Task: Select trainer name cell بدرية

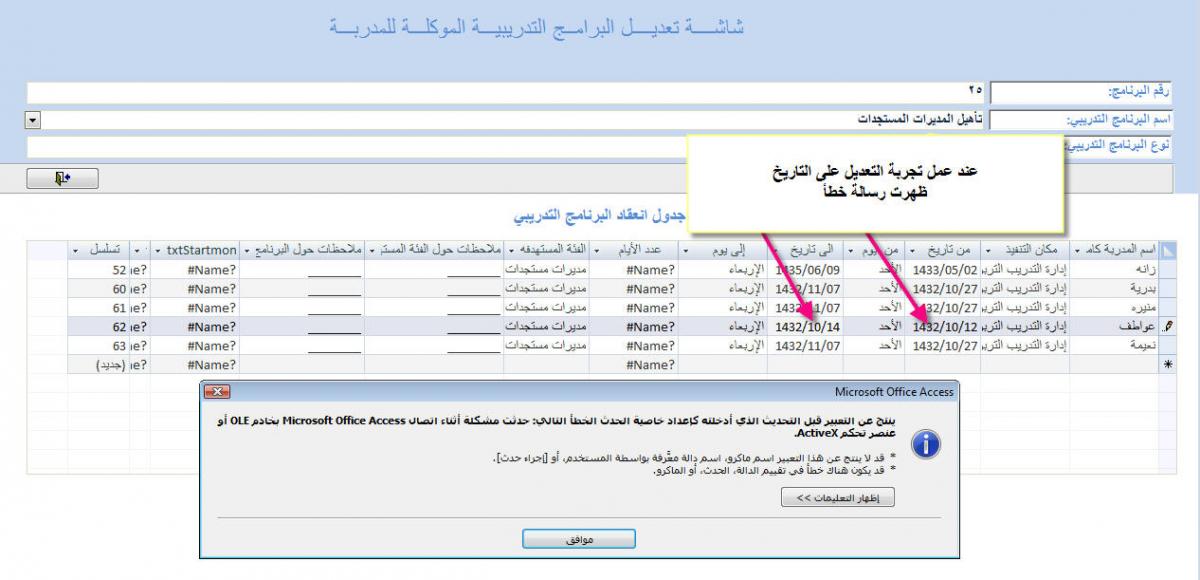Action: (1114, 288)
